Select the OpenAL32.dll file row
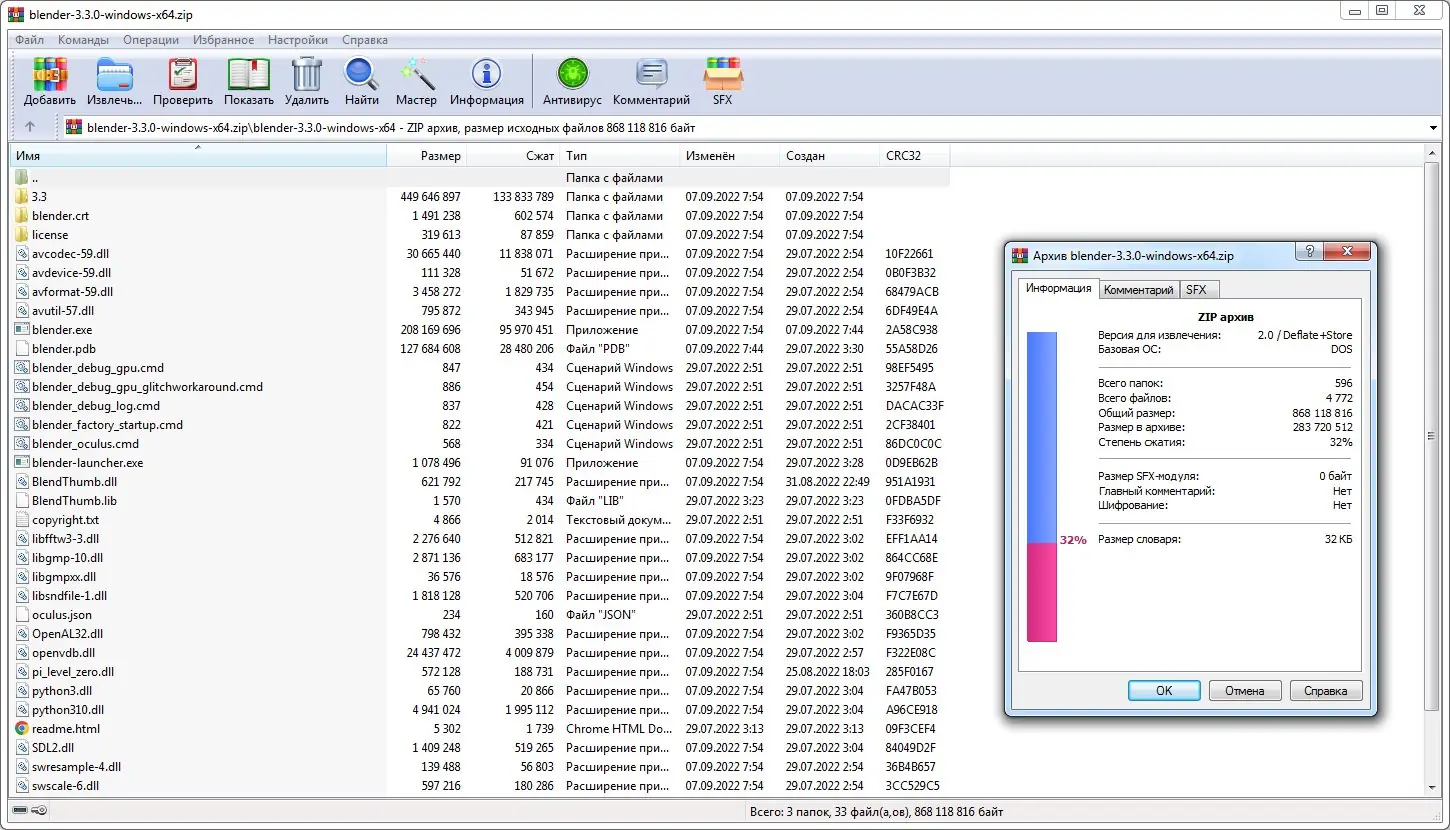Screen dimensions: 1450x830 click(x=480, y=634)
